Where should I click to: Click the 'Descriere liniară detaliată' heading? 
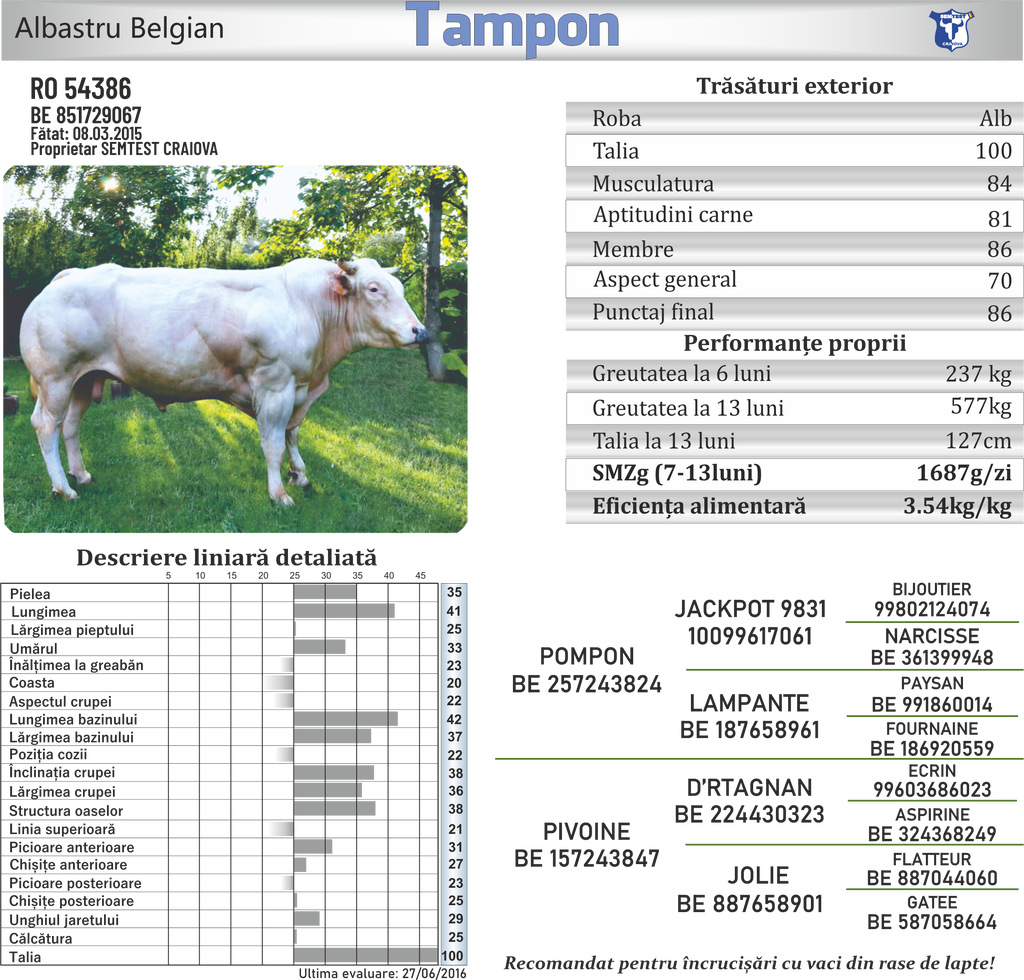(x=227, y=558)
